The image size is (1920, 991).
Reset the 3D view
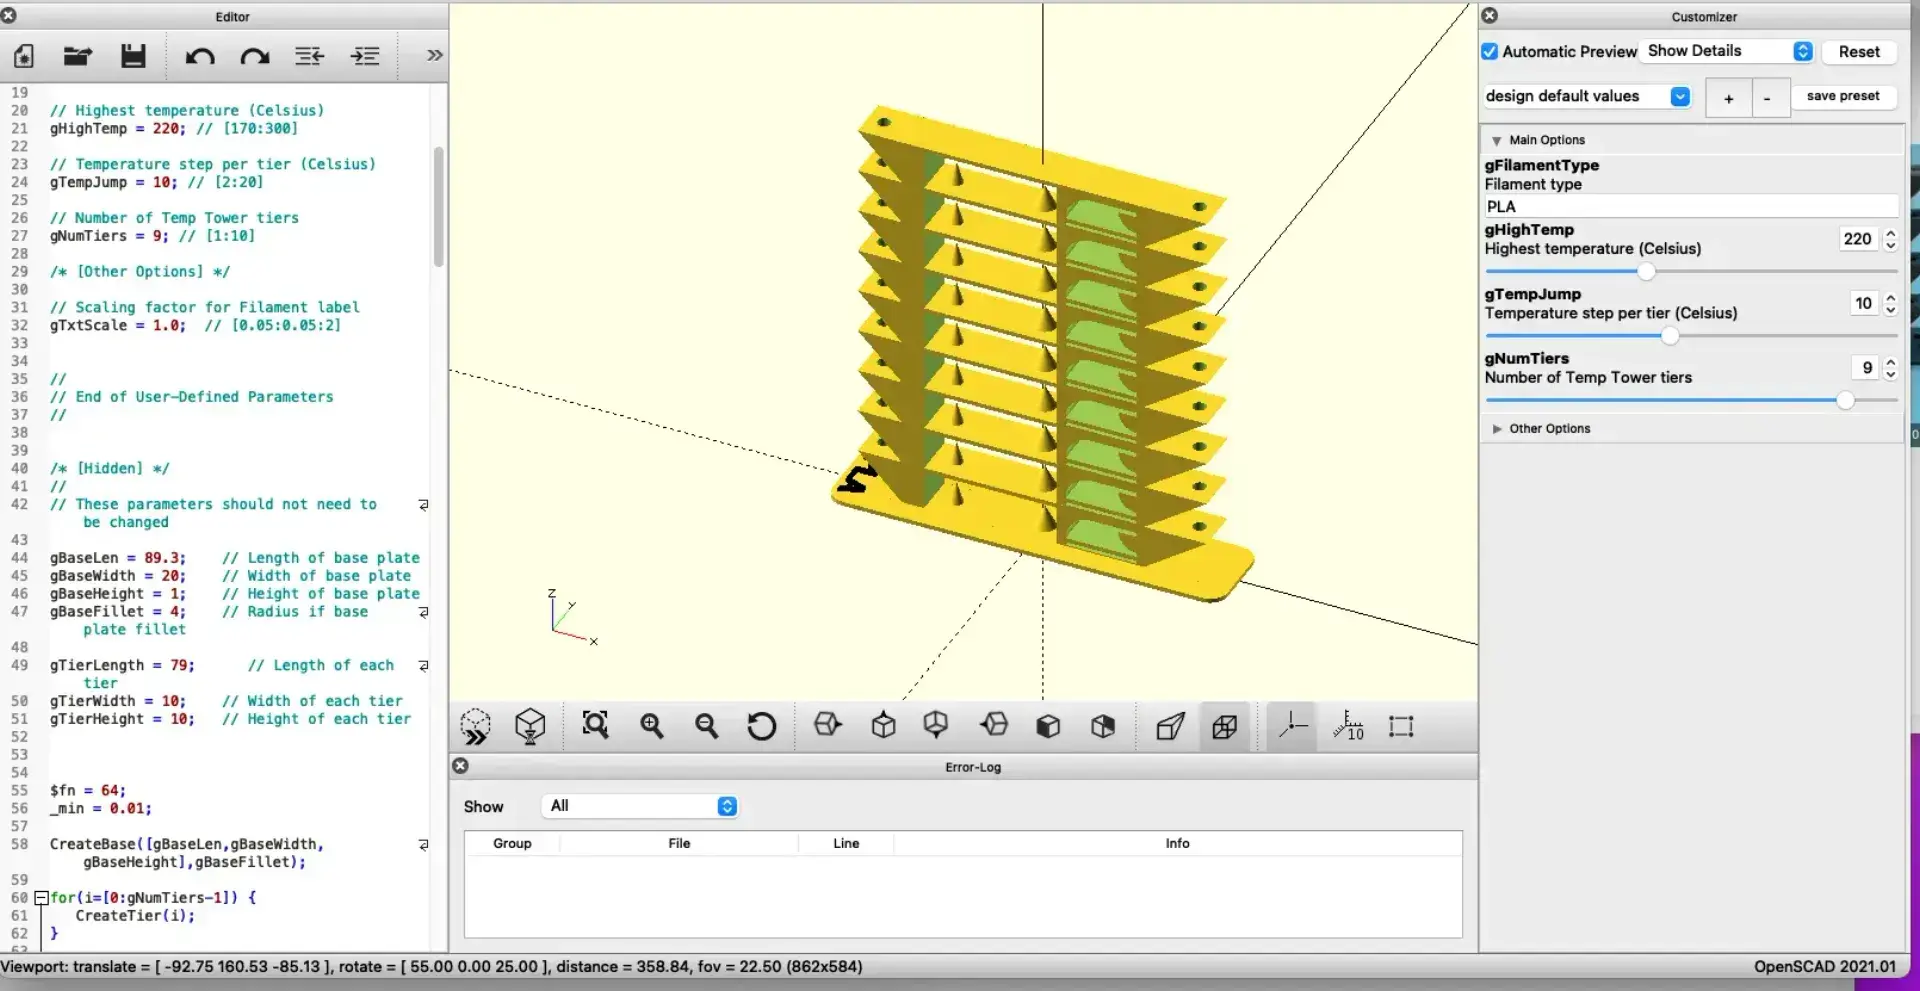(762, 725)
